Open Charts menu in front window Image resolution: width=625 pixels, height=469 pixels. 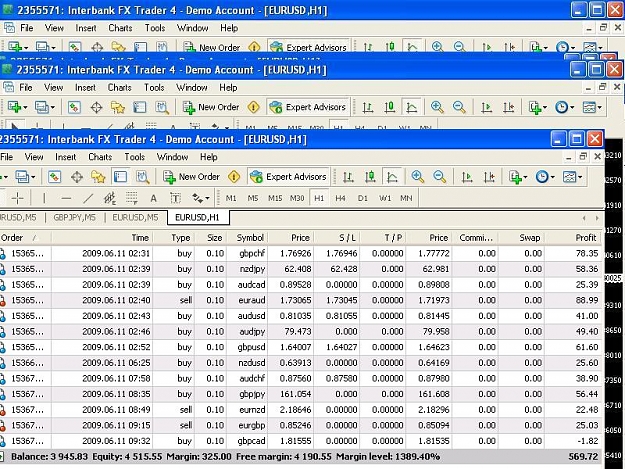pos(100,157)
